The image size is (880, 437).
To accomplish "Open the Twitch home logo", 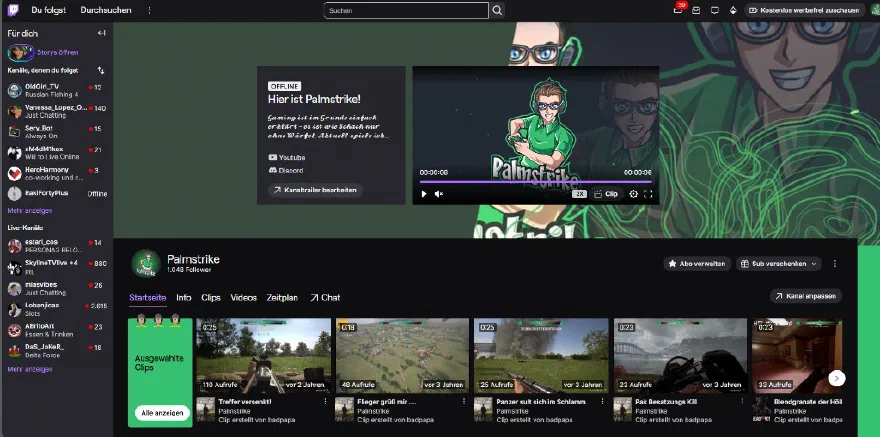I will coord(13,10).
